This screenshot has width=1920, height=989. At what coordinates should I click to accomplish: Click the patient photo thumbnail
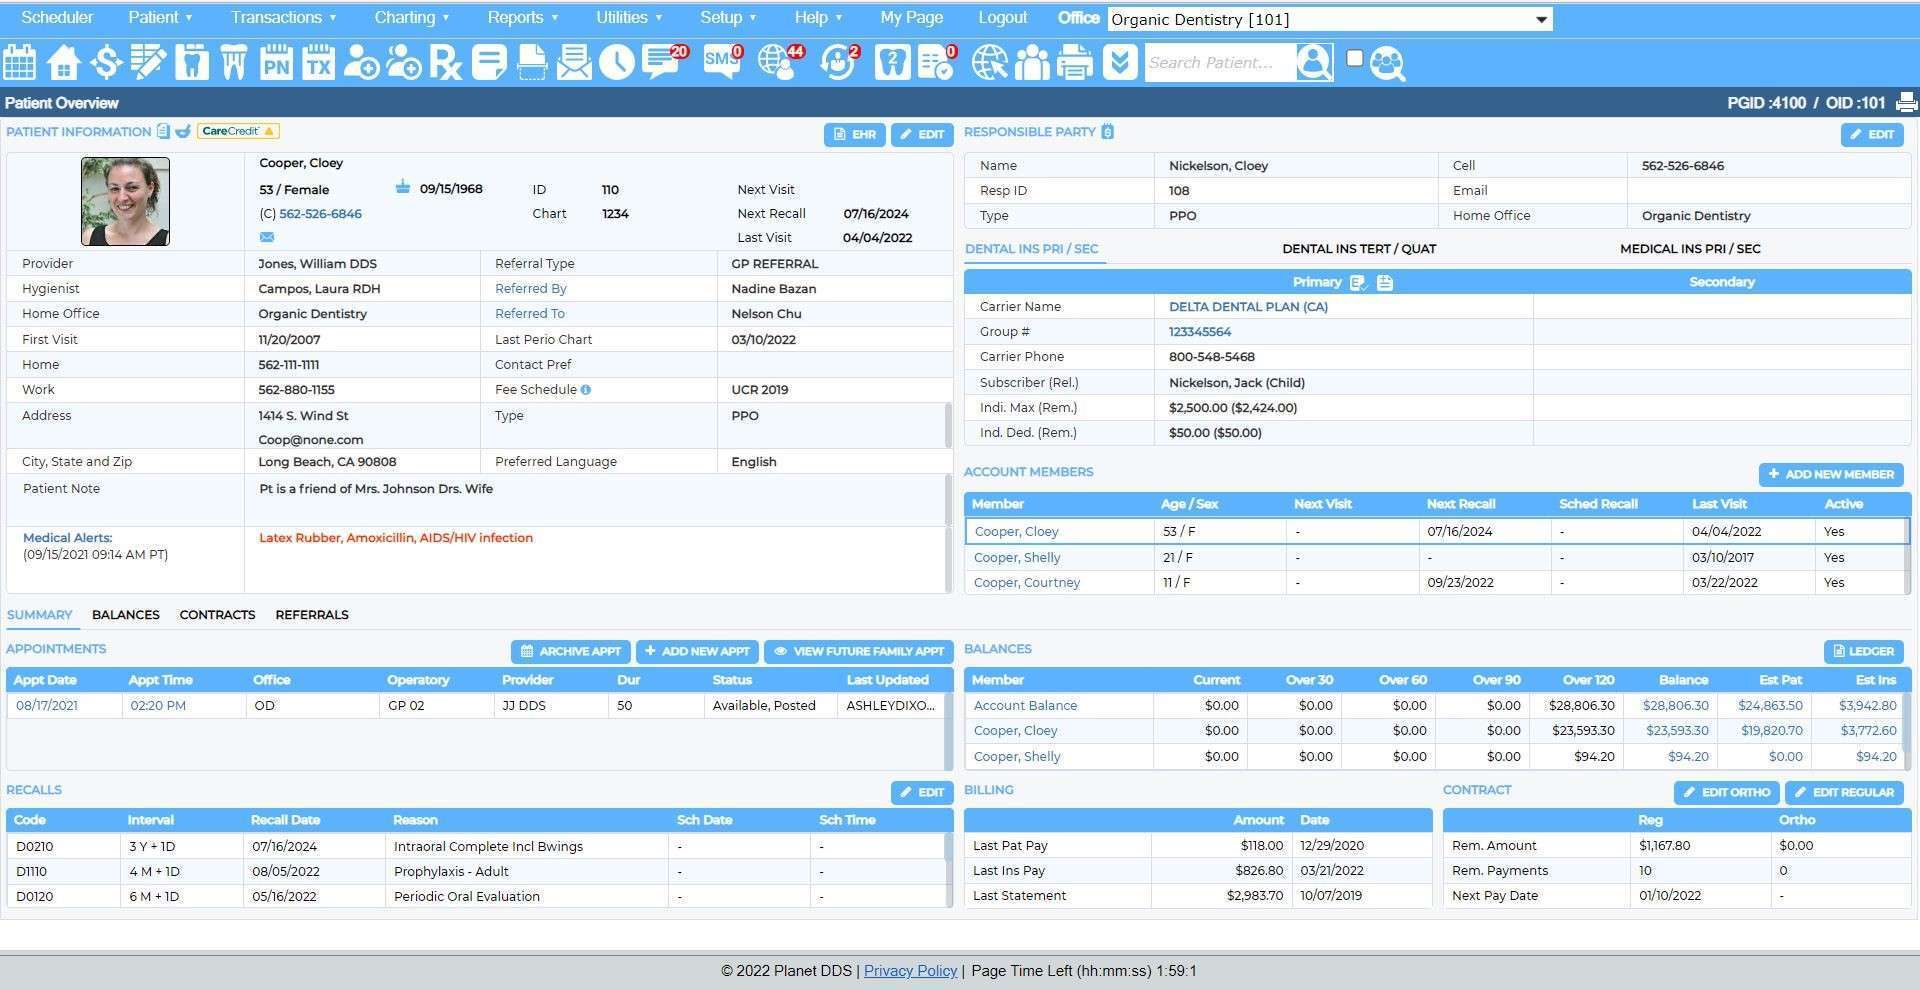pyautogui.click(x=125, y=201)
